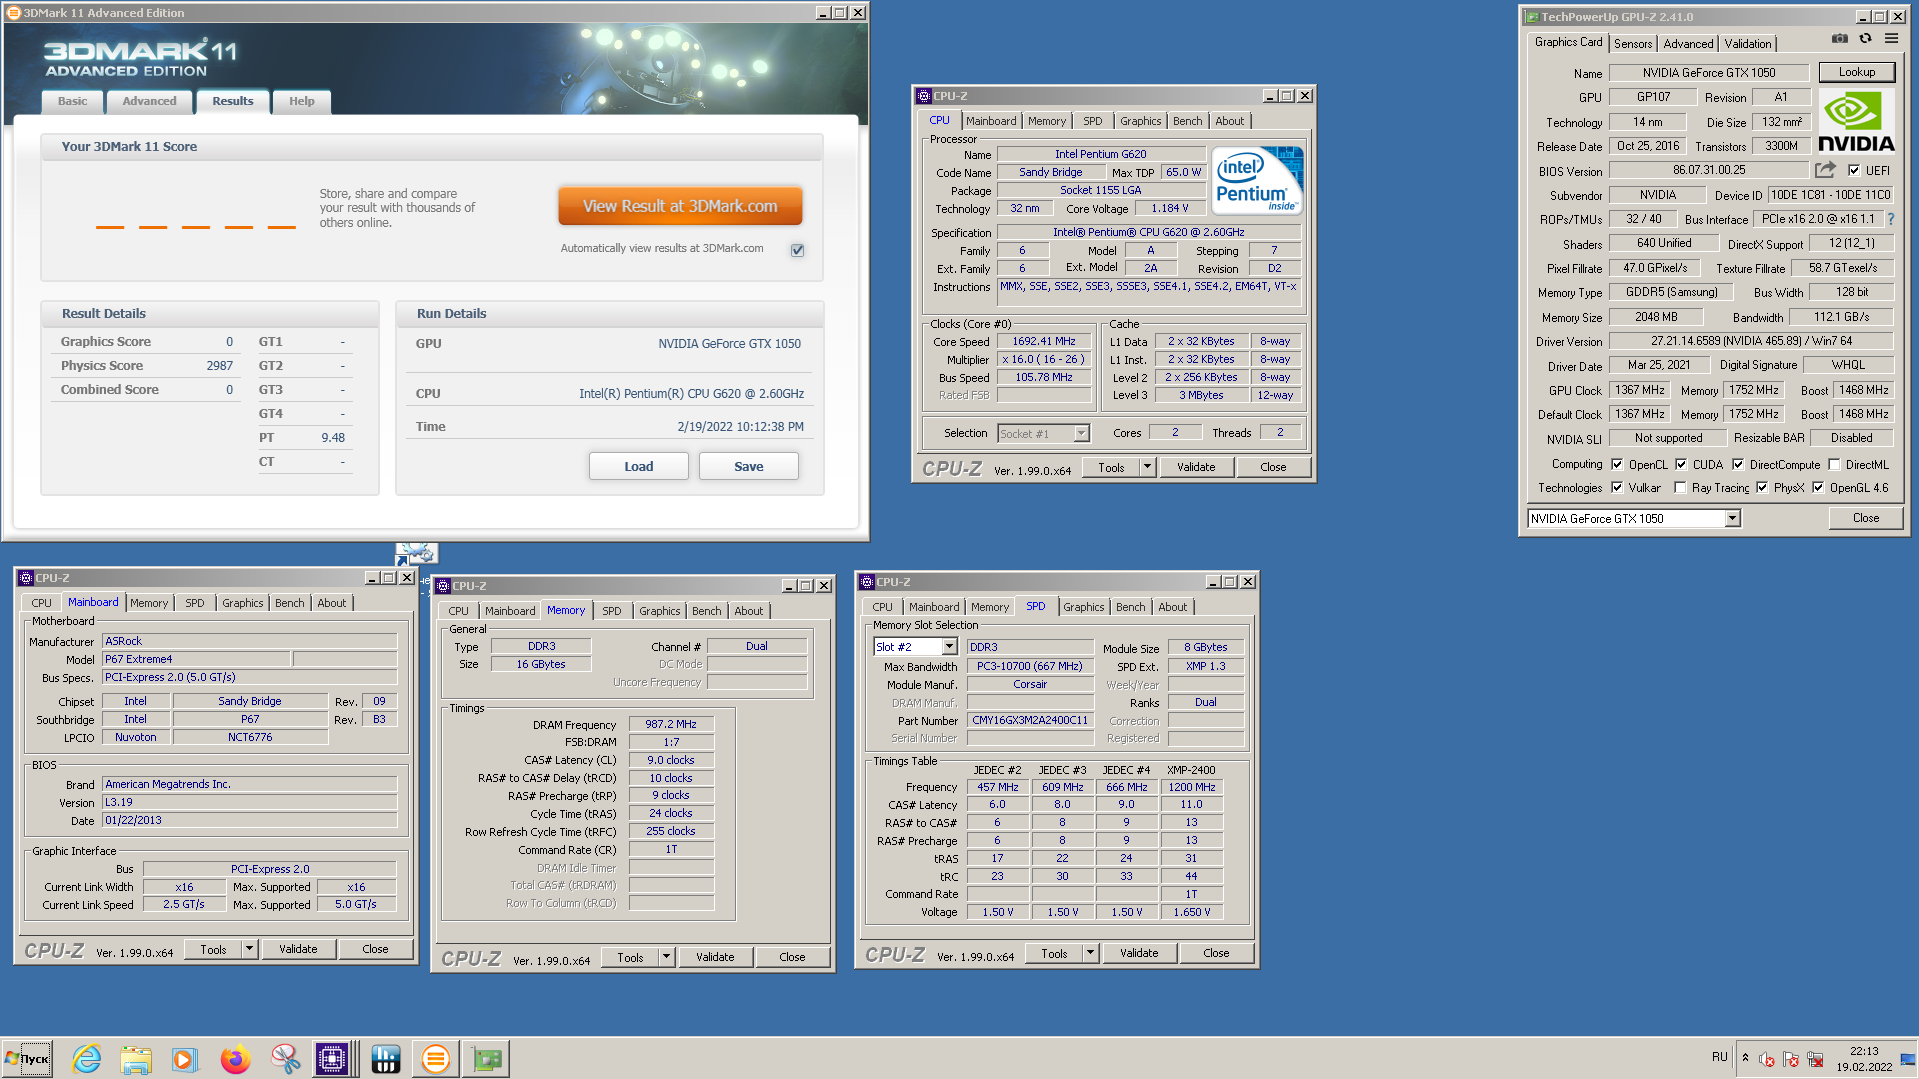Open Internet Explorer from the taskbar

pyautogui.click(x=87, y=1058)
